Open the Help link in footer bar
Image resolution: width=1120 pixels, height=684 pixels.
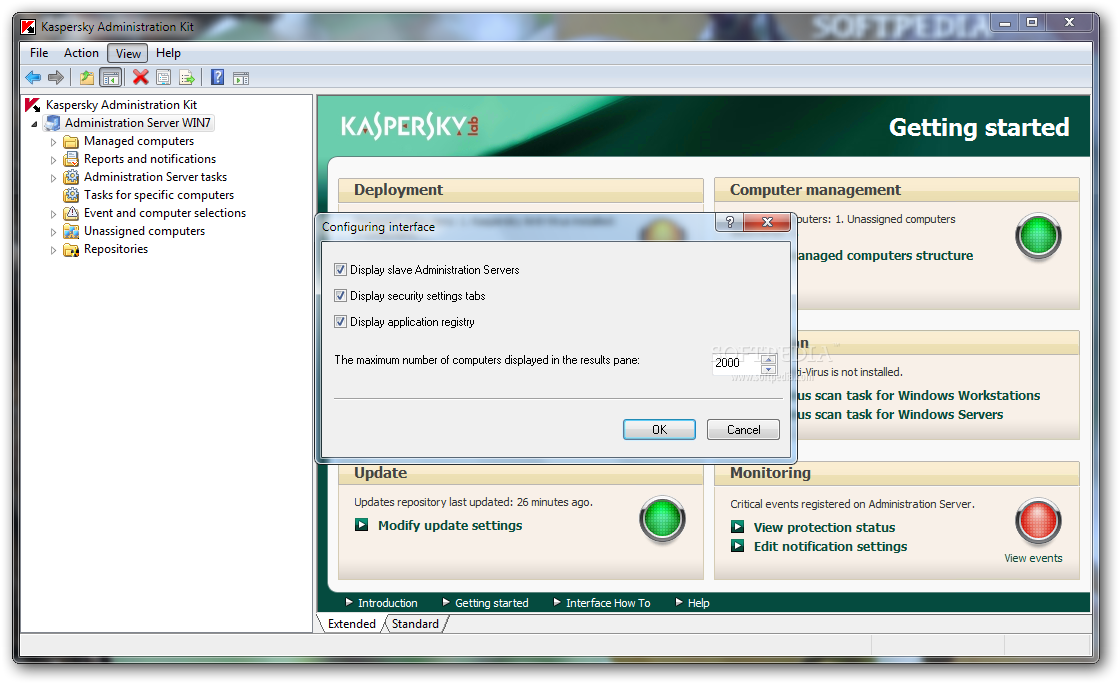(699, 603)
